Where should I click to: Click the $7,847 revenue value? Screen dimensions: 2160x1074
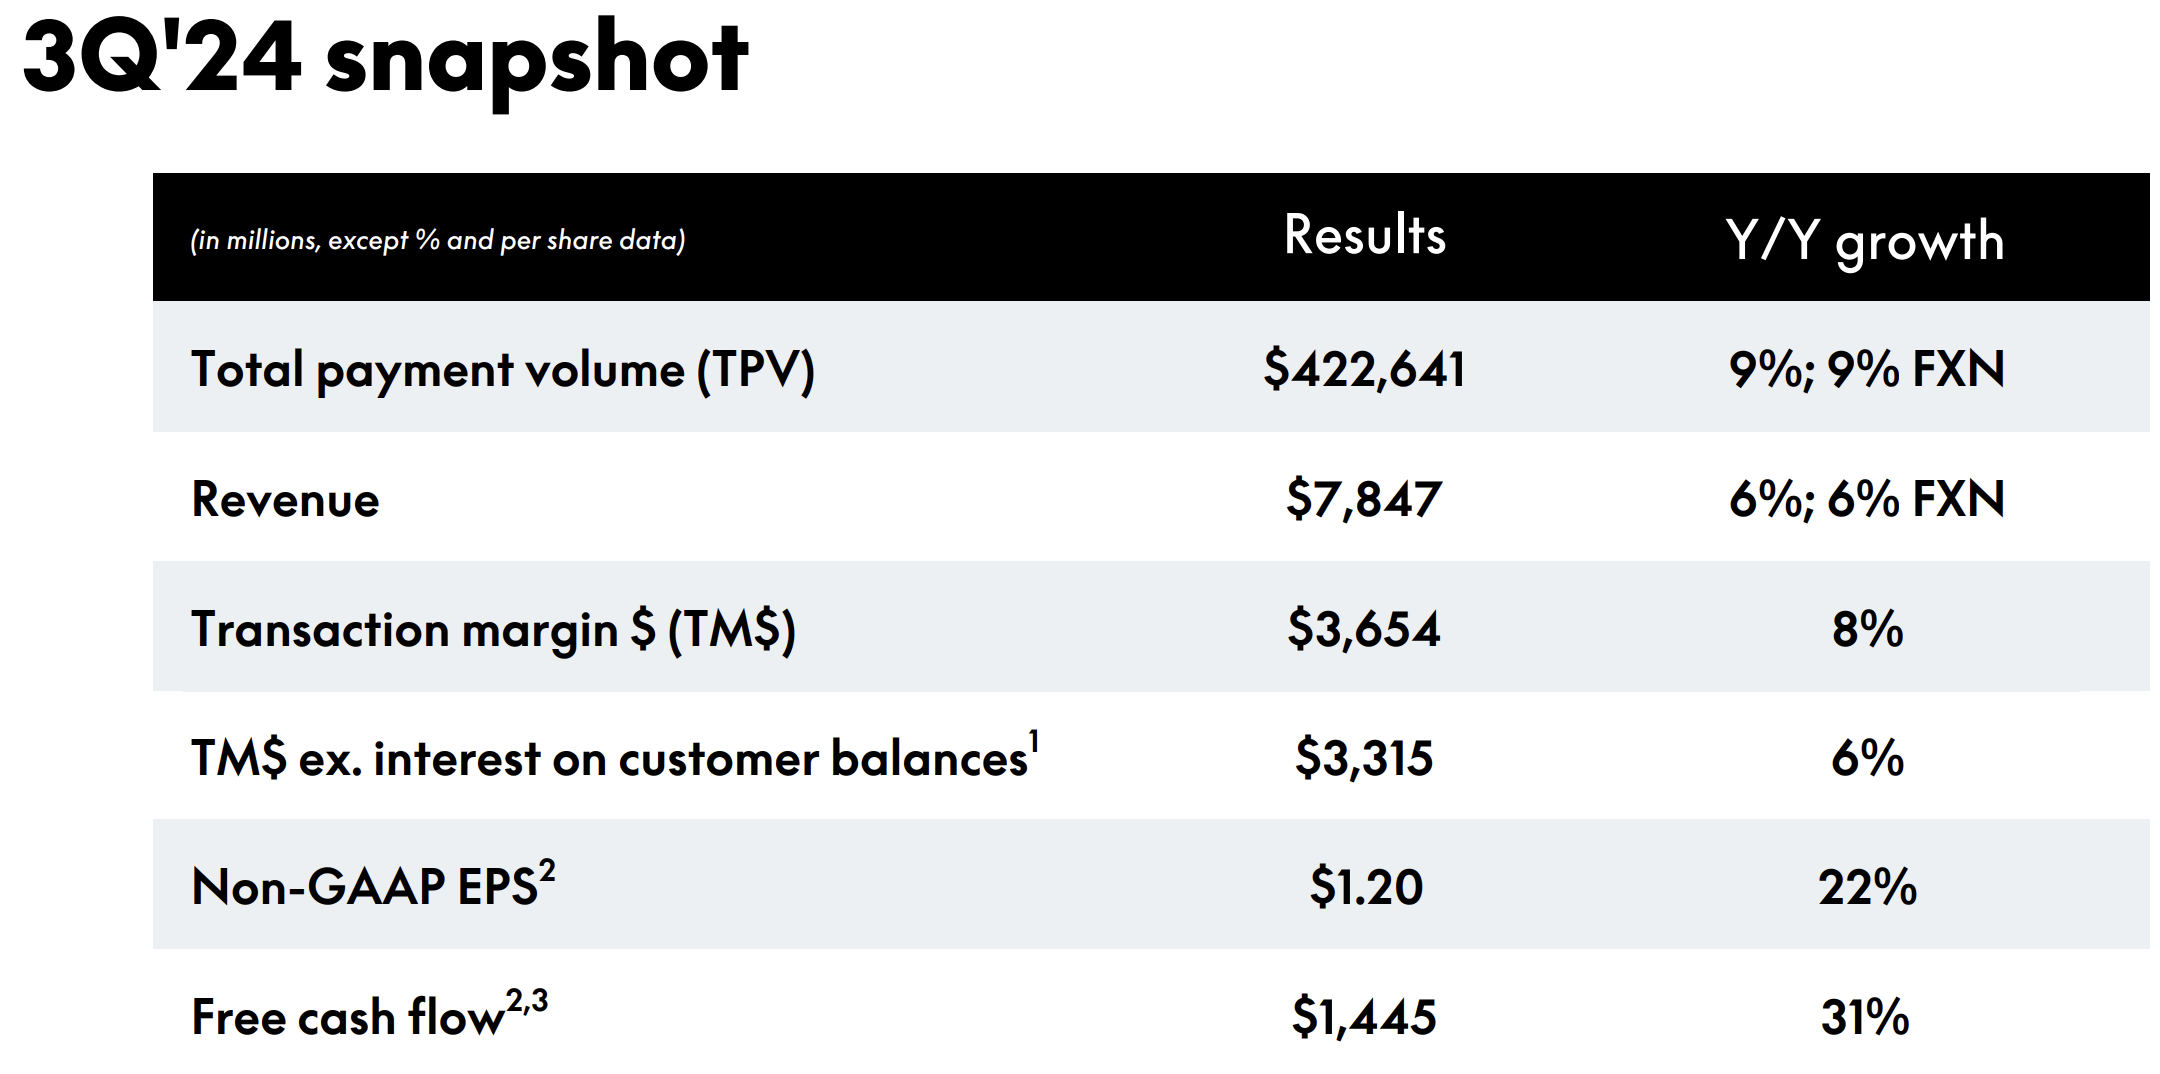1364,499
